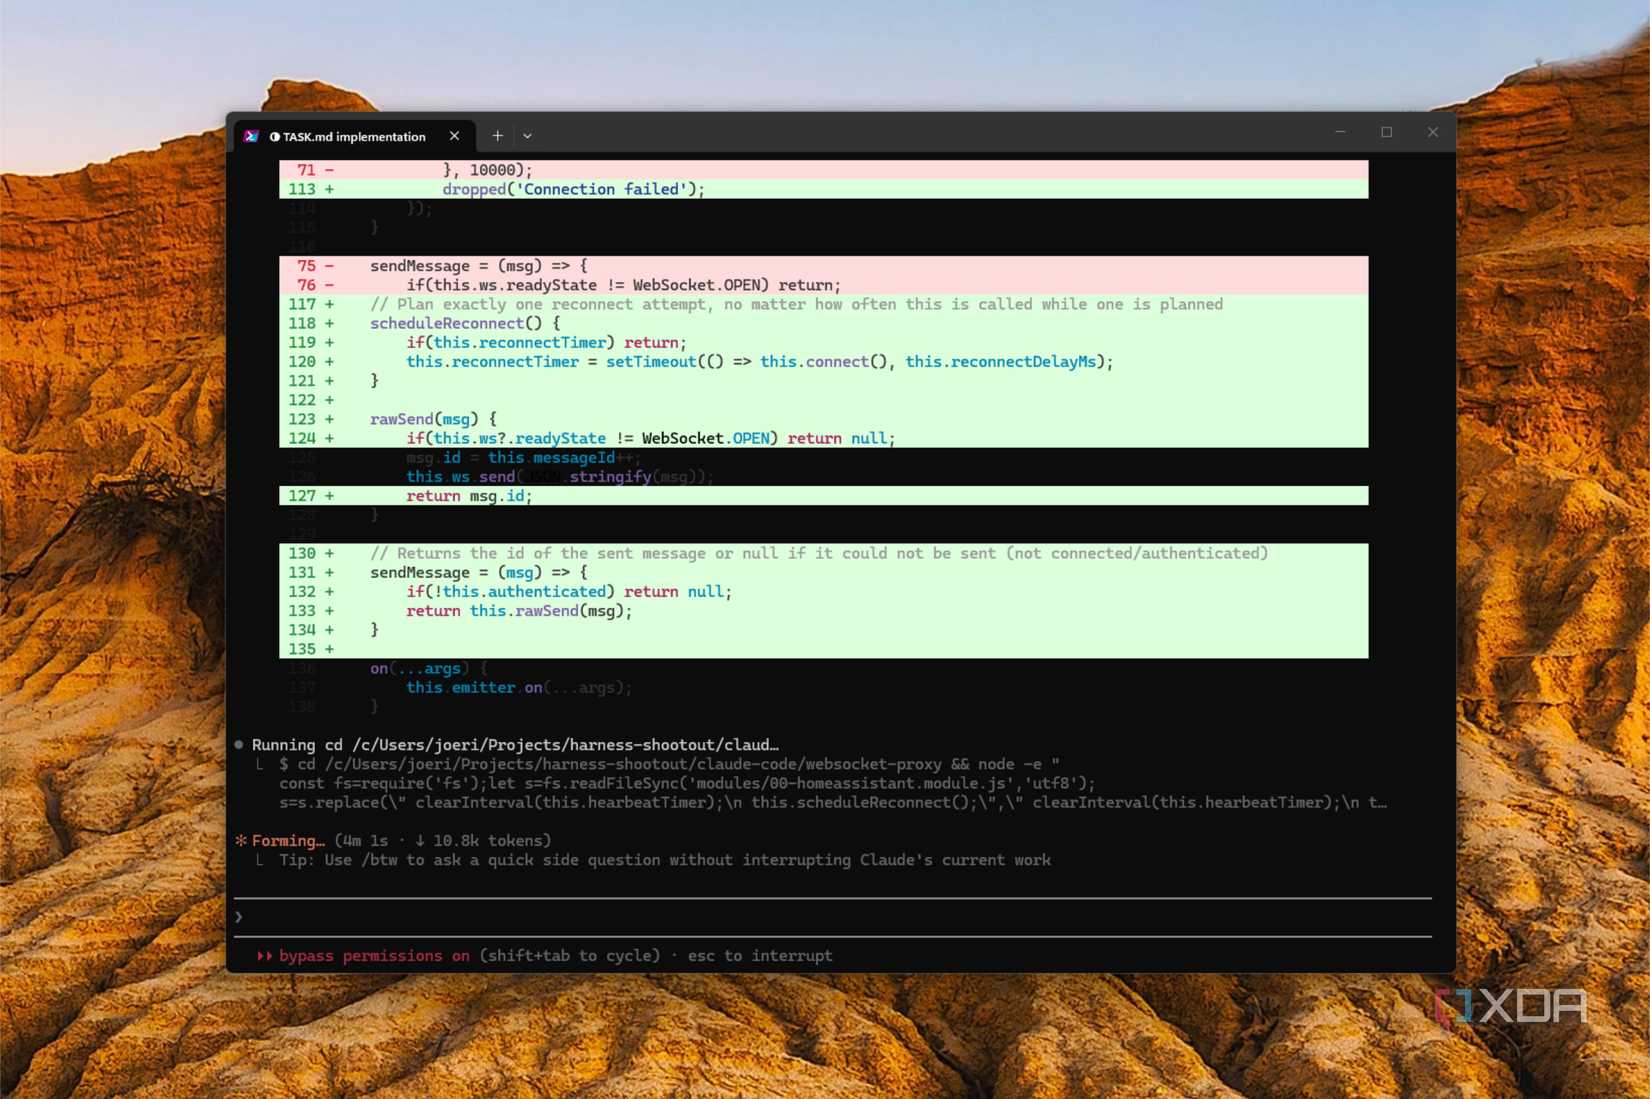Click the s.replace clearInterval command line
Screen dimensions: 1650x1099
[833, 802]
